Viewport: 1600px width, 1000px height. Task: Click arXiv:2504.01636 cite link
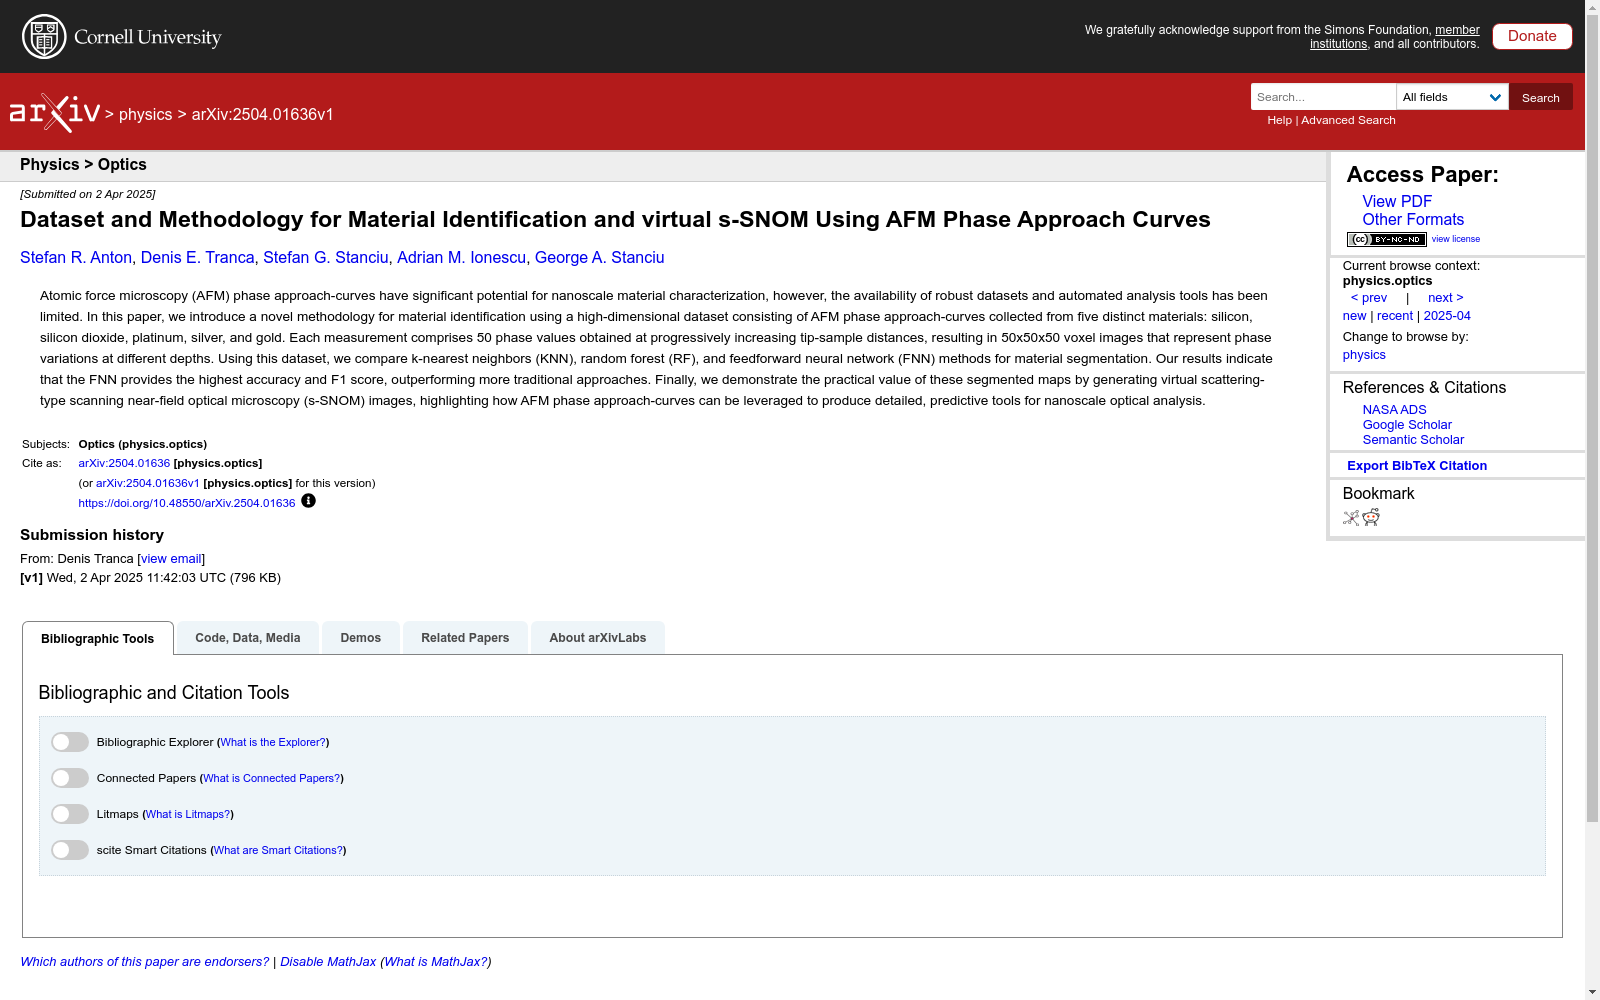point(124,463)
